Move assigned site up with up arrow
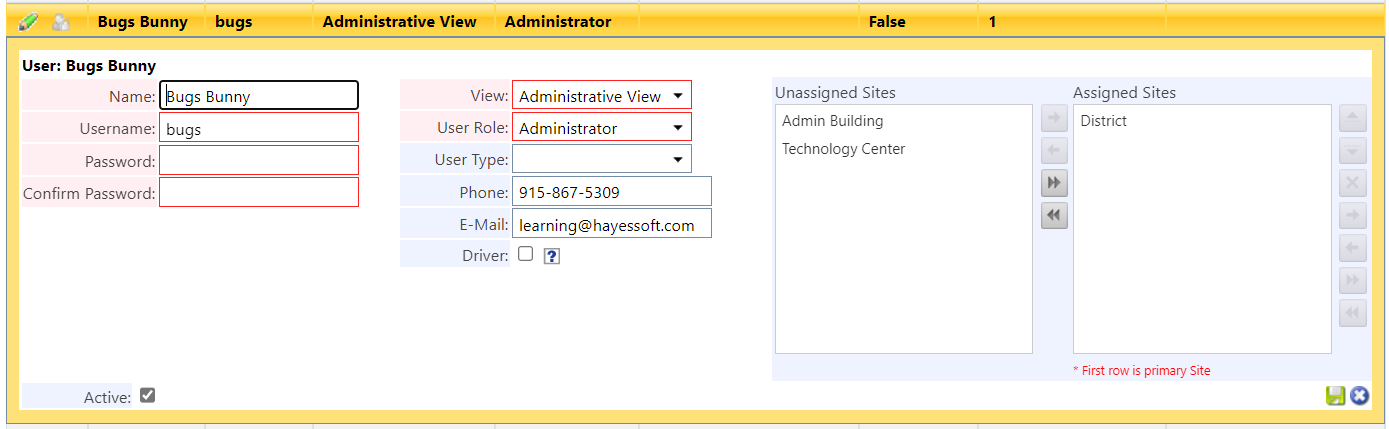Screen dimensions: 1389x429 (1352, 119)
